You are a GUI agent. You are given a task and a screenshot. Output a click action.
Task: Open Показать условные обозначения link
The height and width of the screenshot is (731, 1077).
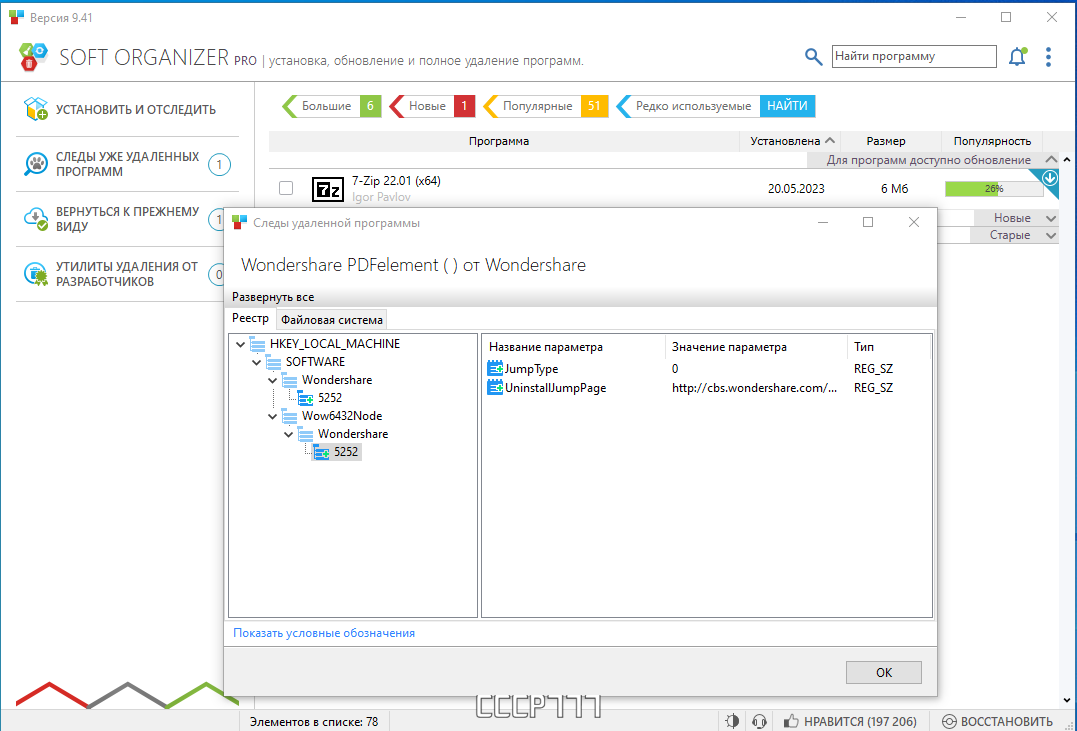[x=324, y=633]
